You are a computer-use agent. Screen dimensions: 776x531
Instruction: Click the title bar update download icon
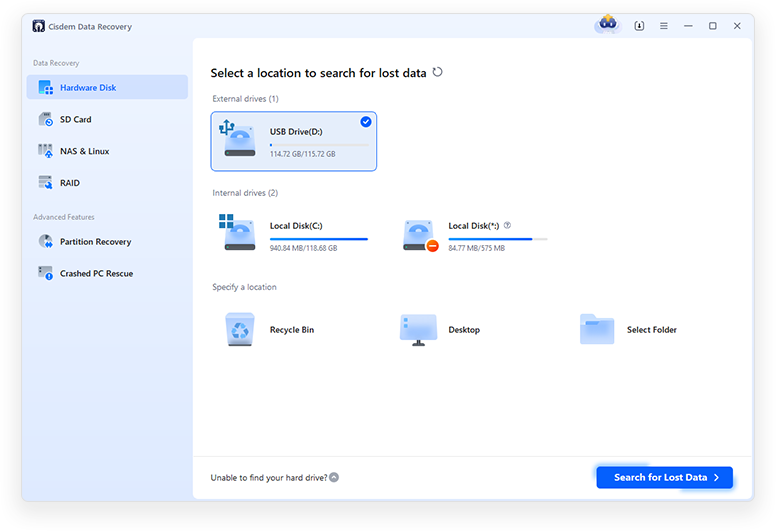click(639, 26)
